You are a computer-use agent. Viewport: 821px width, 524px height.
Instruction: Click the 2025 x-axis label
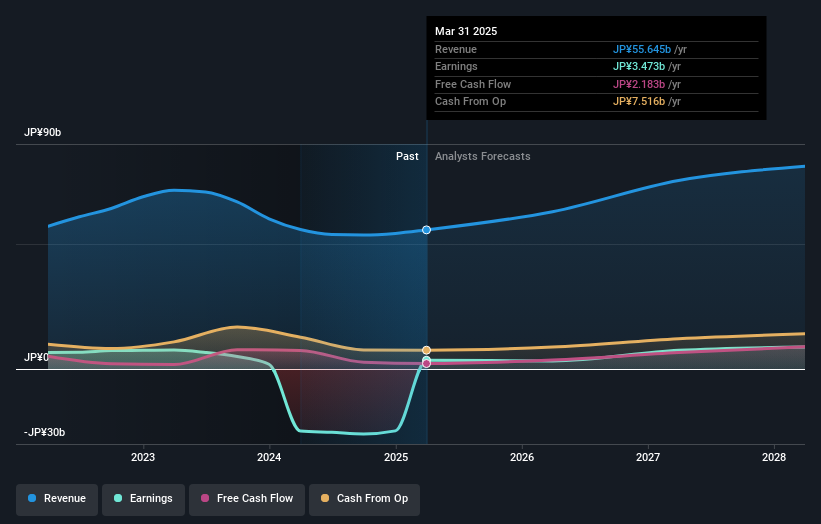(396, 458)
